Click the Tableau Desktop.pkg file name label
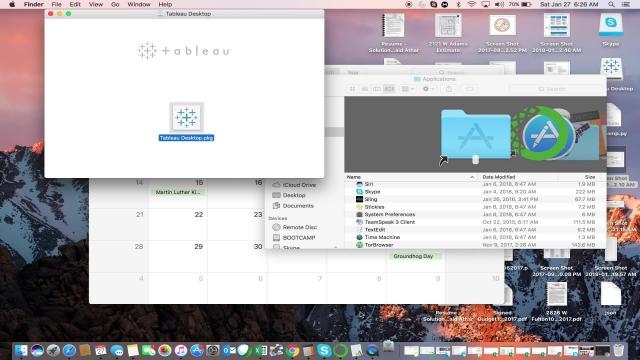 click(x=187, y=138)
